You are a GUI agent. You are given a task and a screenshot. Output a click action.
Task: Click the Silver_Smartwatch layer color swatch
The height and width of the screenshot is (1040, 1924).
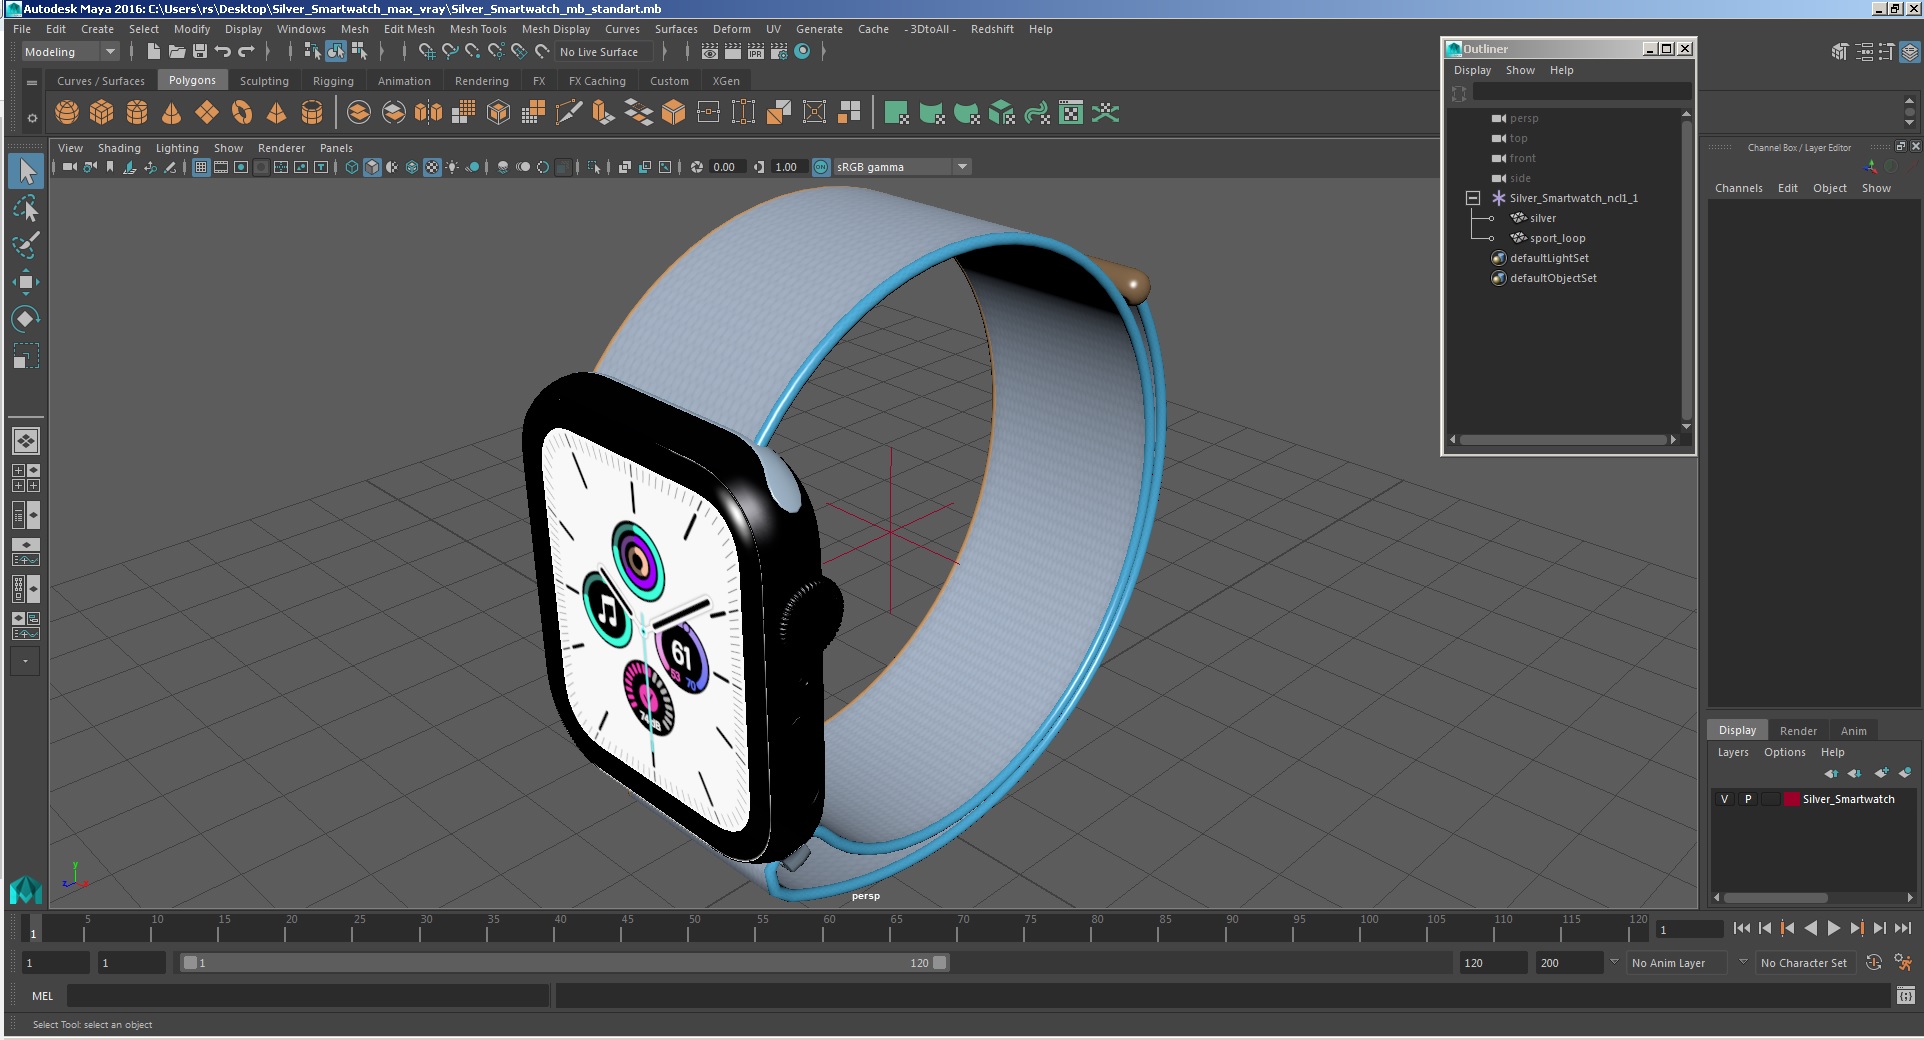(x=1792, y=799)
